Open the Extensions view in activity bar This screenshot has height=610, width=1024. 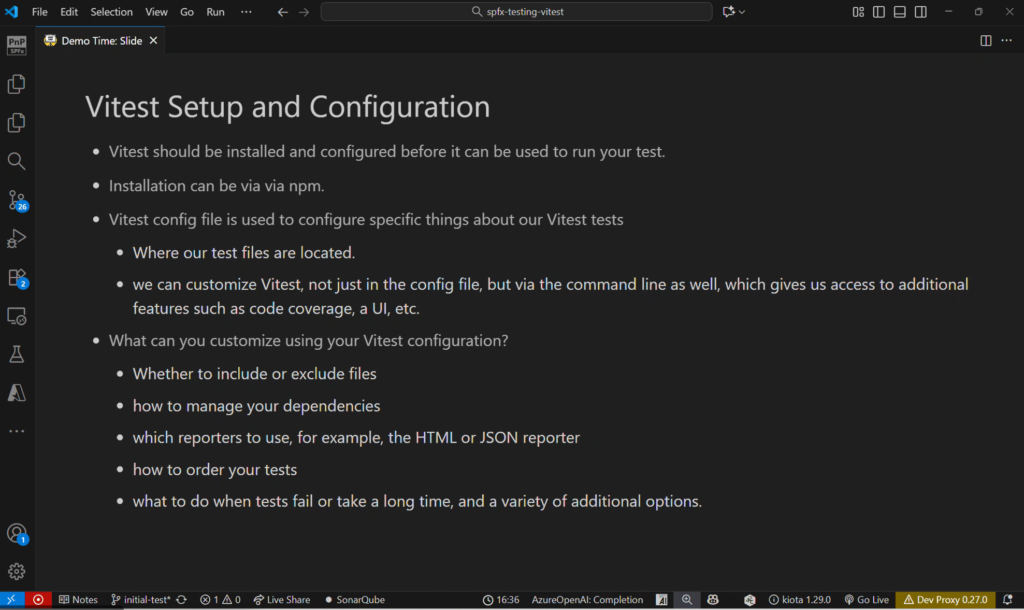pos(17,277)
